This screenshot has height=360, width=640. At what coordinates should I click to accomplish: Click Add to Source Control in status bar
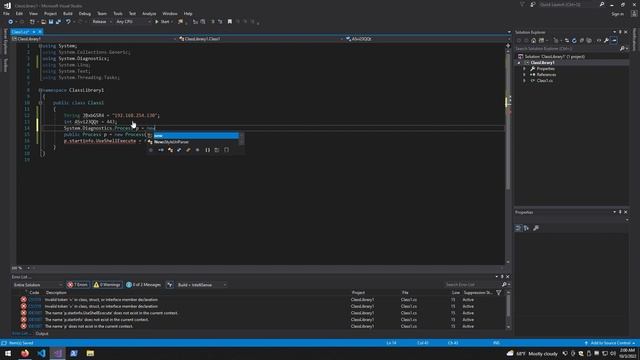coord(610,343)
